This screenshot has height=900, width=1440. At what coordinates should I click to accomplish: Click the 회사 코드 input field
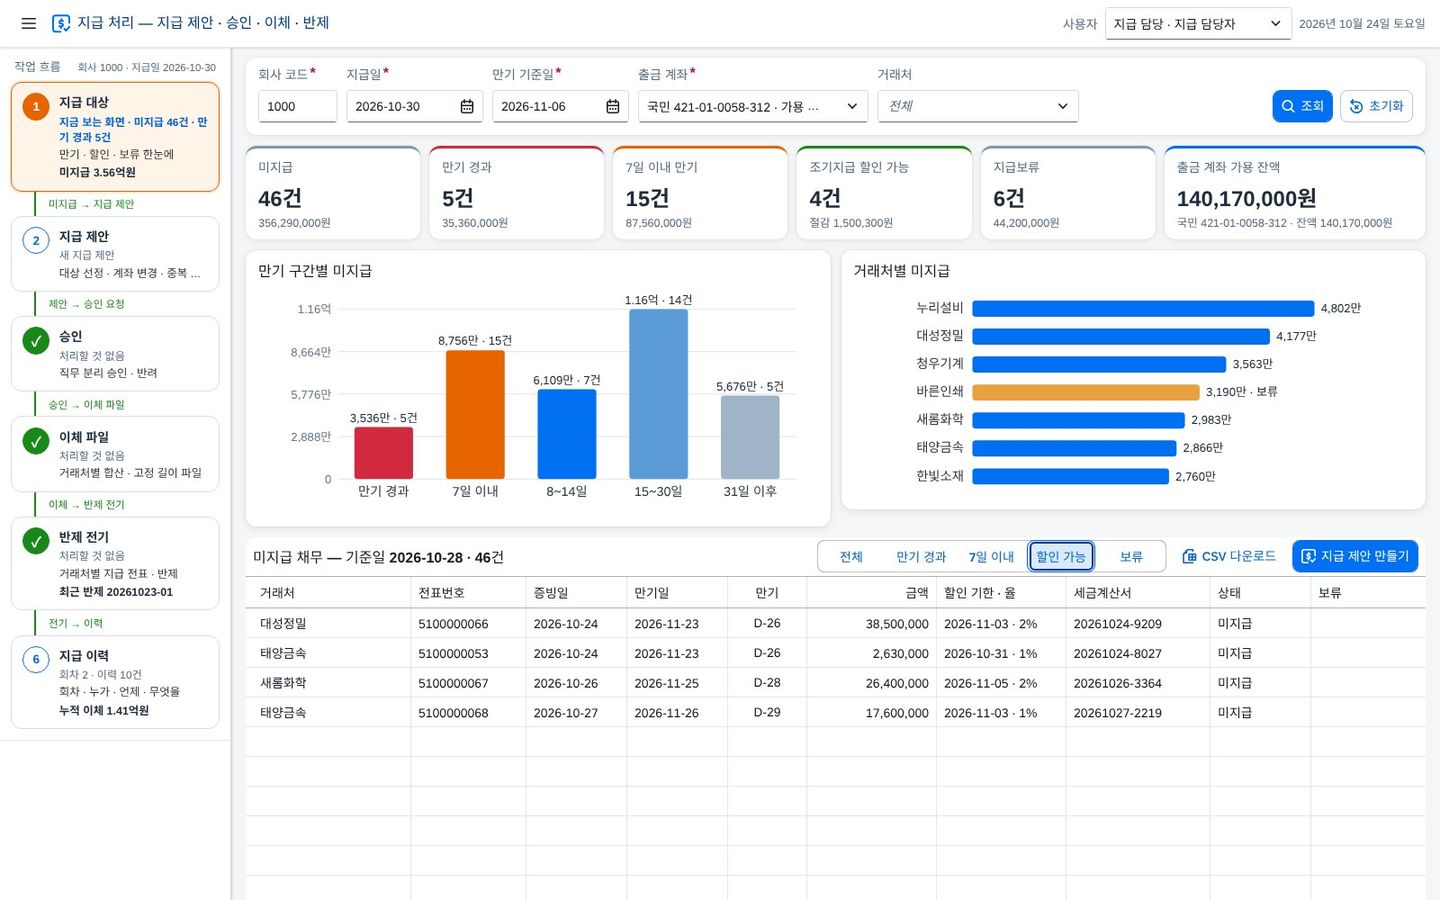pyautogui.click(x=297, y=106)
